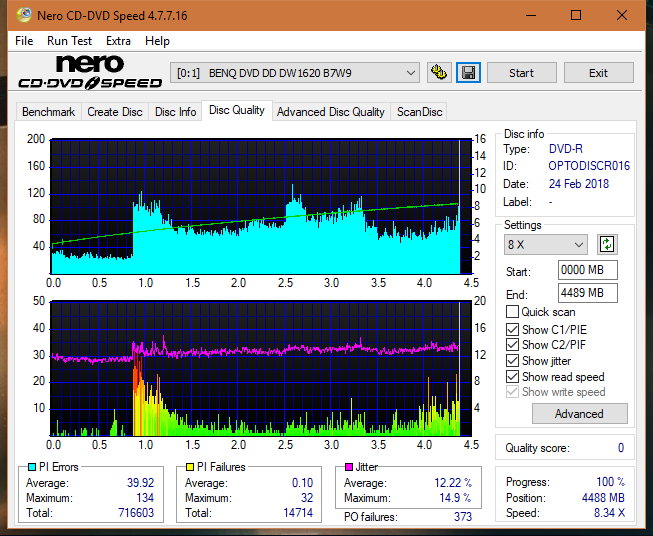Viewport: 653px width, 536px height.
Task: Toggle Show jitter checkbox
Action: tap(512, 361)
